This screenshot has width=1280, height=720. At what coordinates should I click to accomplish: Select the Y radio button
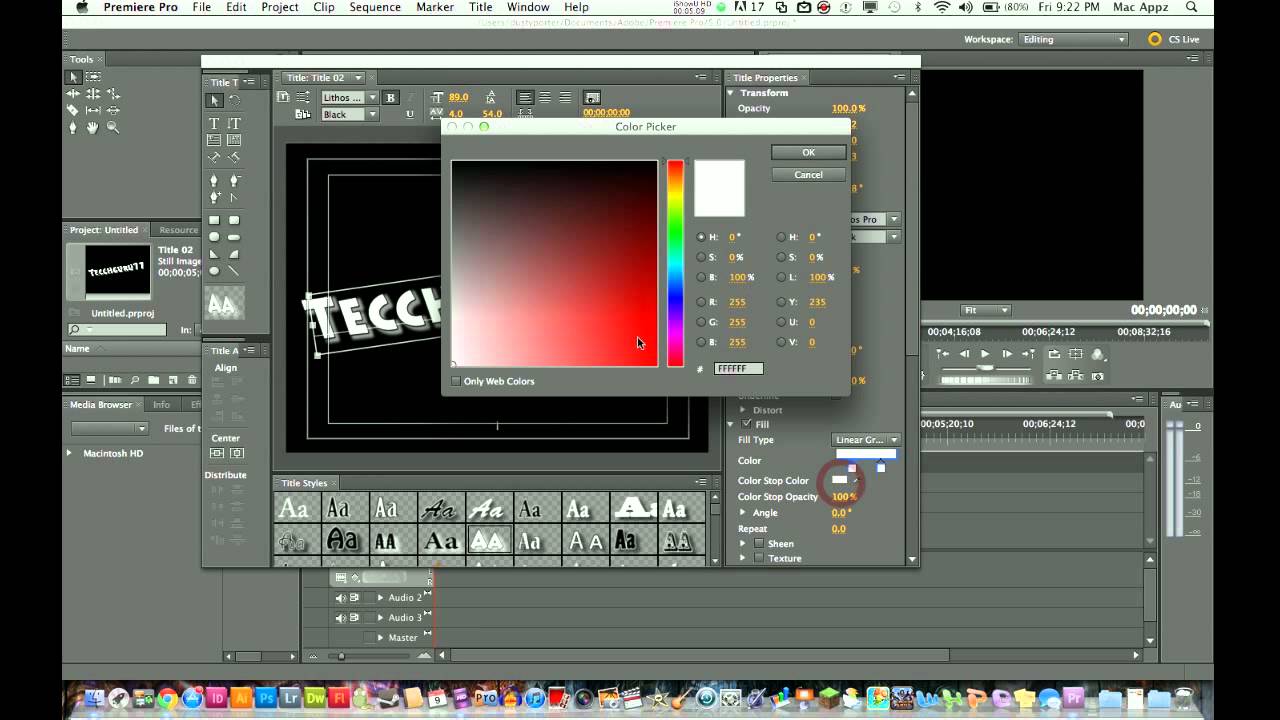coord(781,302)
